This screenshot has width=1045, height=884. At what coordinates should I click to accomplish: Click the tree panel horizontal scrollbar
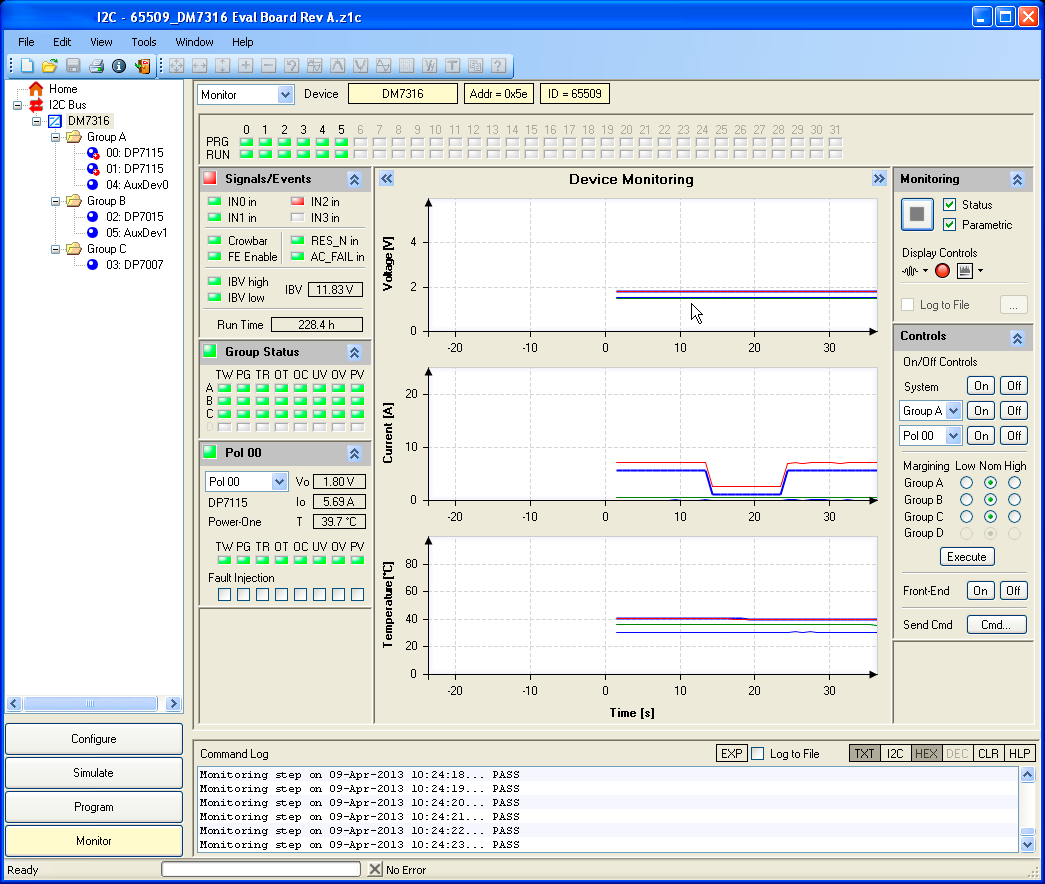(89, 704)
